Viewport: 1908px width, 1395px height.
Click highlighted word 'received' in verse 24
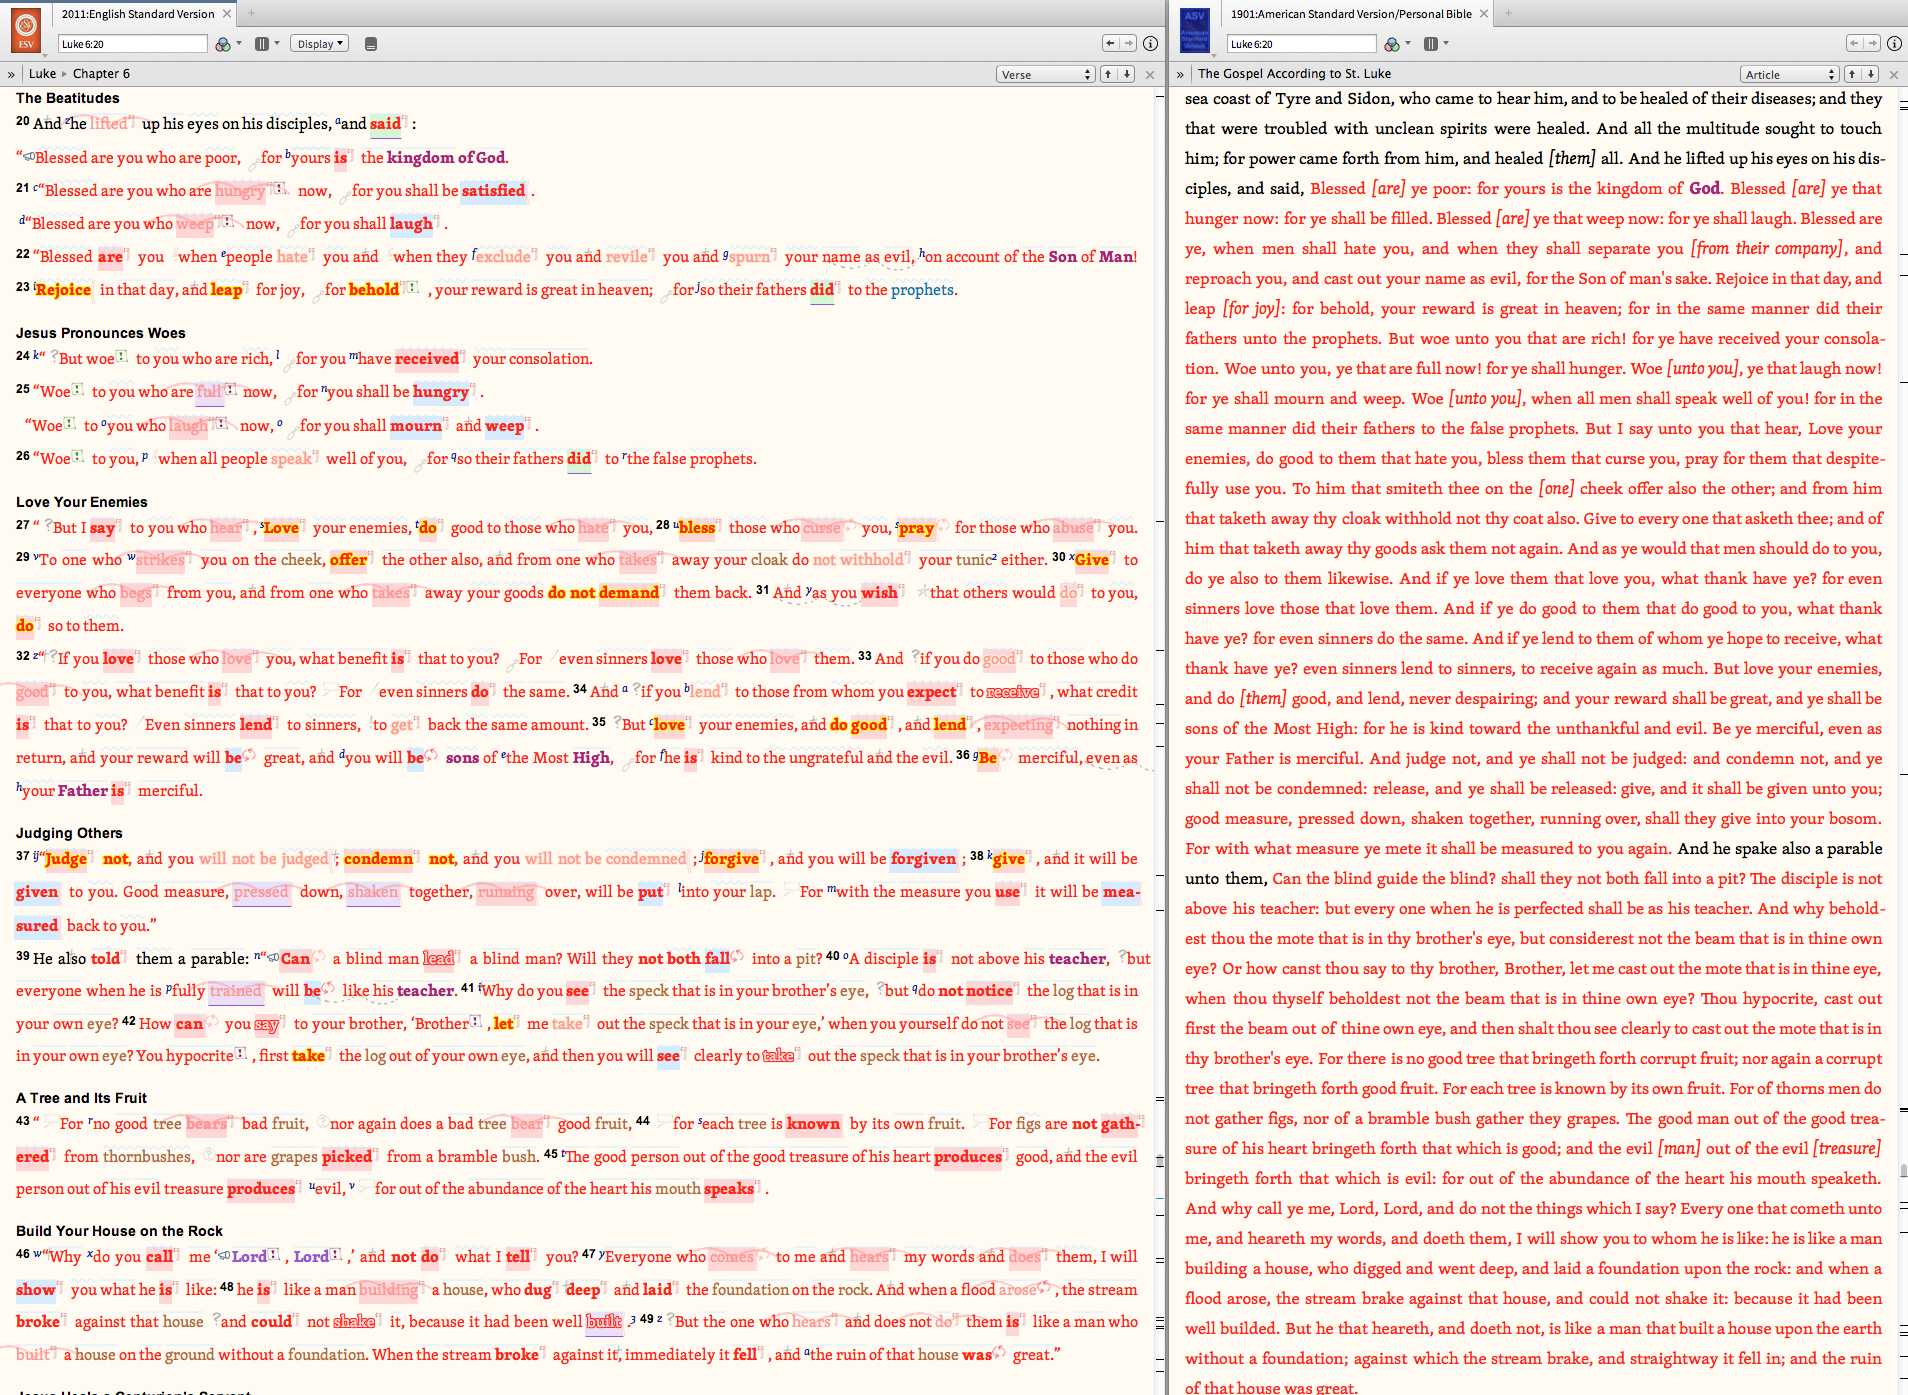click(x=427, y=359)
